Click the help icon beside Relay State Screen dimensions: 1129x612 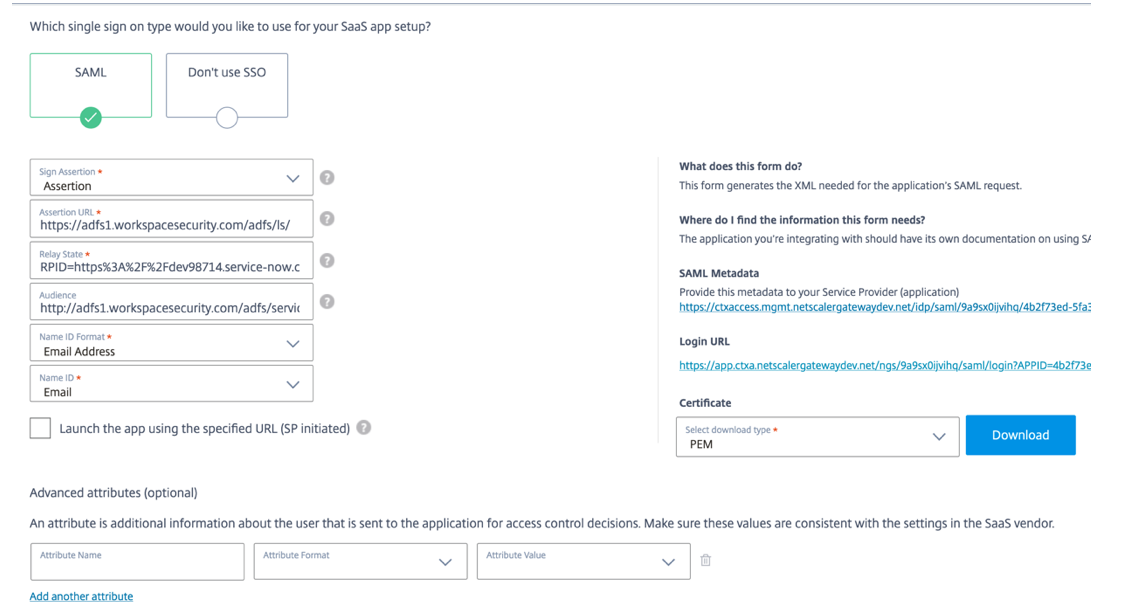click(x=327, y=261)
